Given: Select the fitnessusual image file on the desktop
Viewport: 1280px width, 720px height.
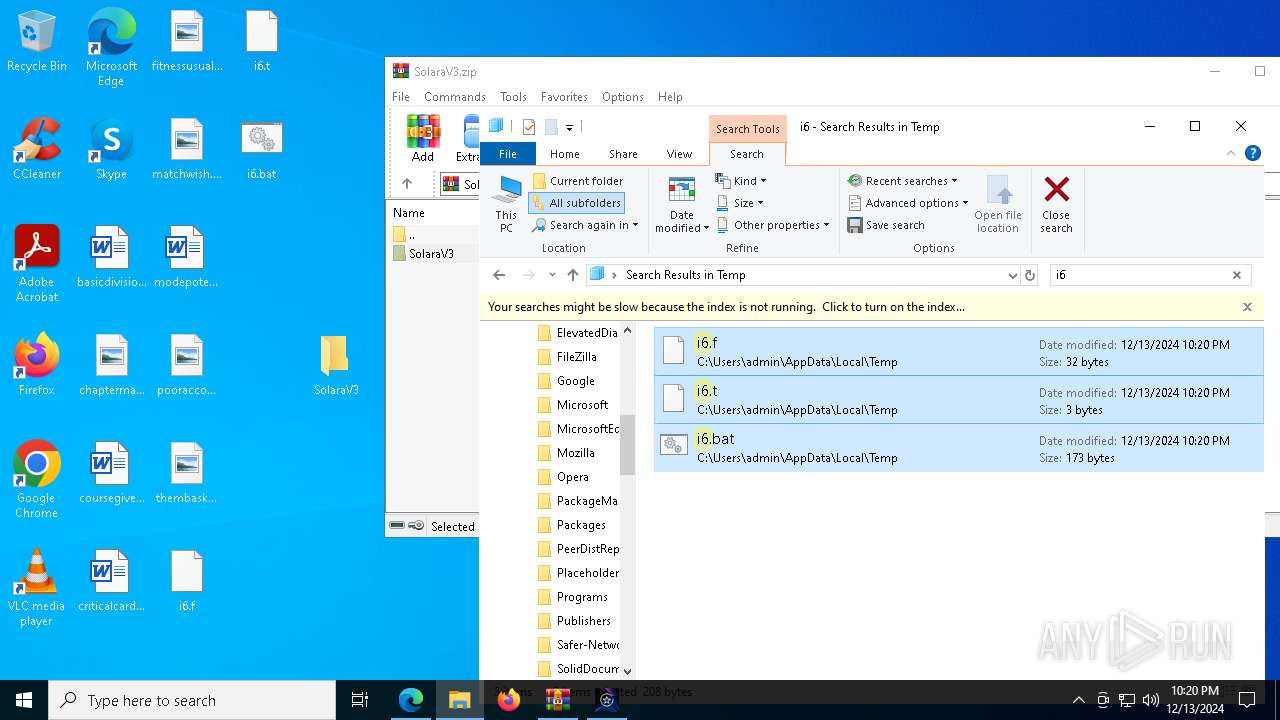Looking at the screenshot, I should [x=187, y=41].
